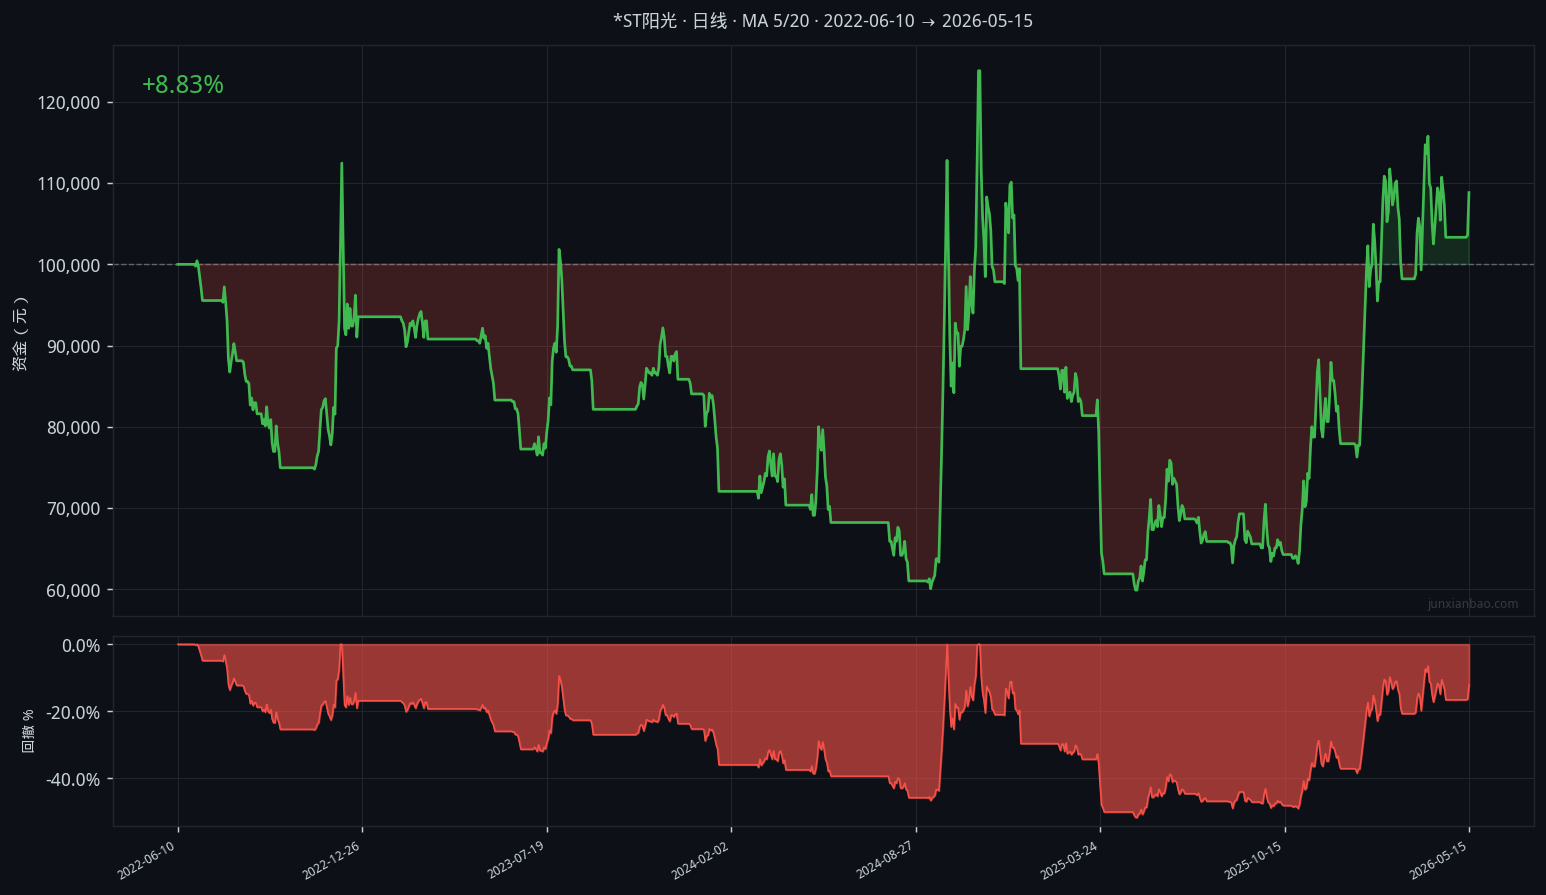Click the 110,000 y-axis label

[68, 184]
